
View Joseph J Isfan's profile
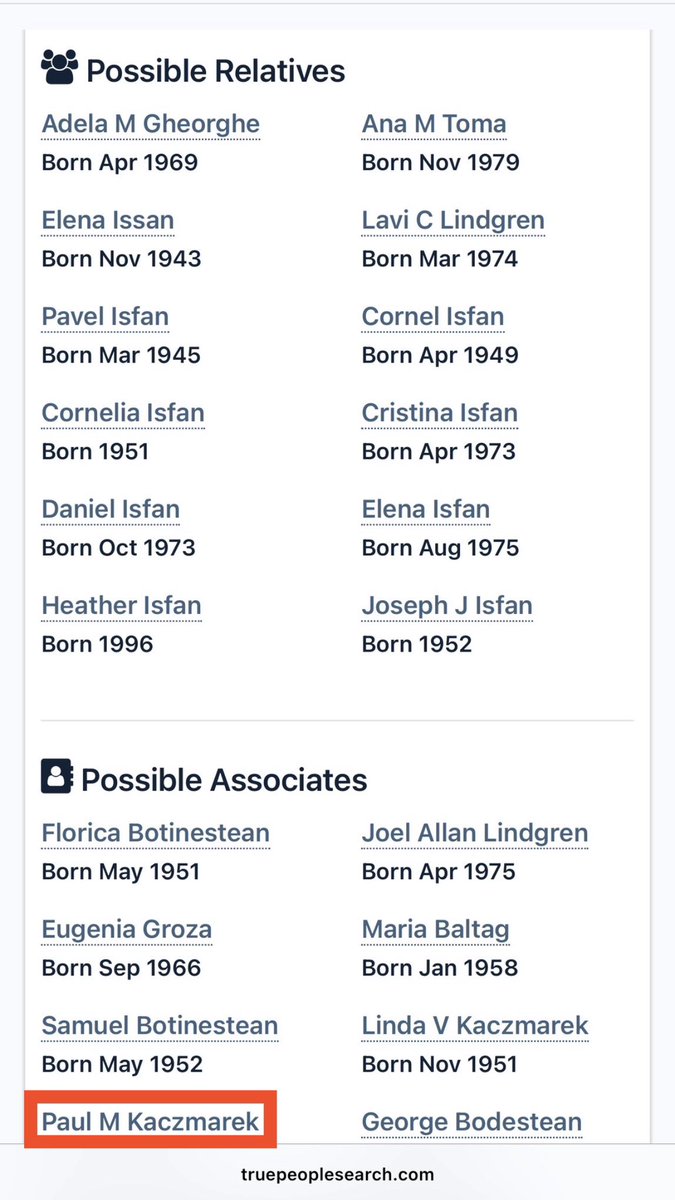pos(447,606)
